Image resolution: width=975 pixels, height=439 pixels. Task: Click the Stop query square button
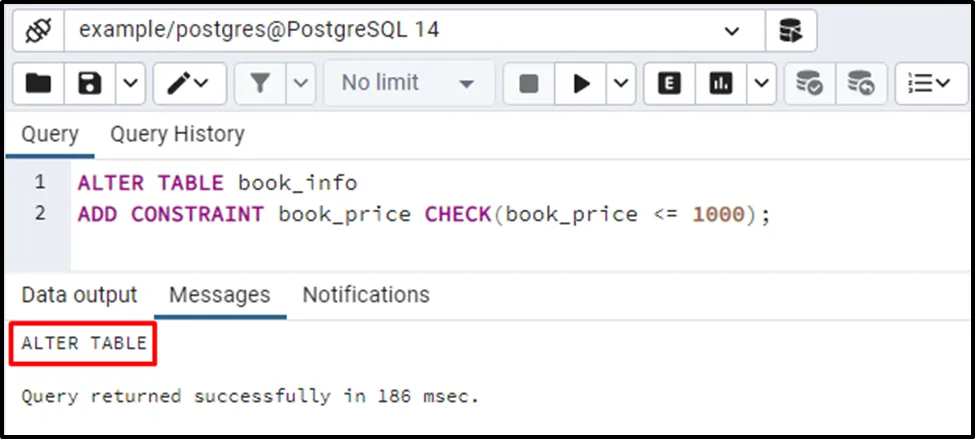(x=529, y=83)
